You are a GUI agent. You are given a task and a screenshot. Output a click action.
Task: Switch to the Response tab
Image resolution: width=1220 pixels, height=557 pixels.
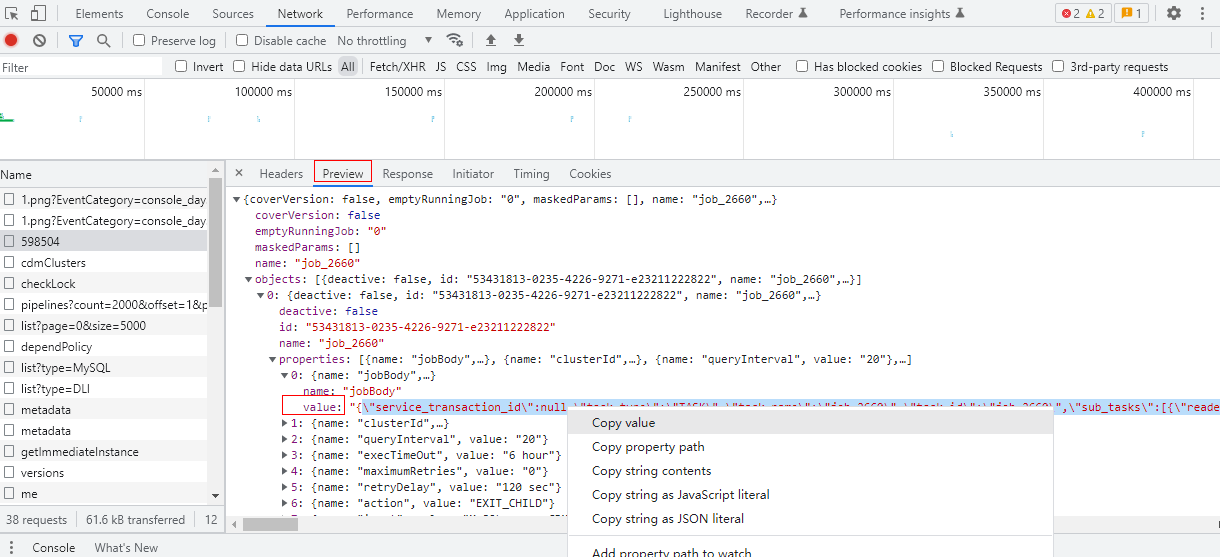point(407,174)
